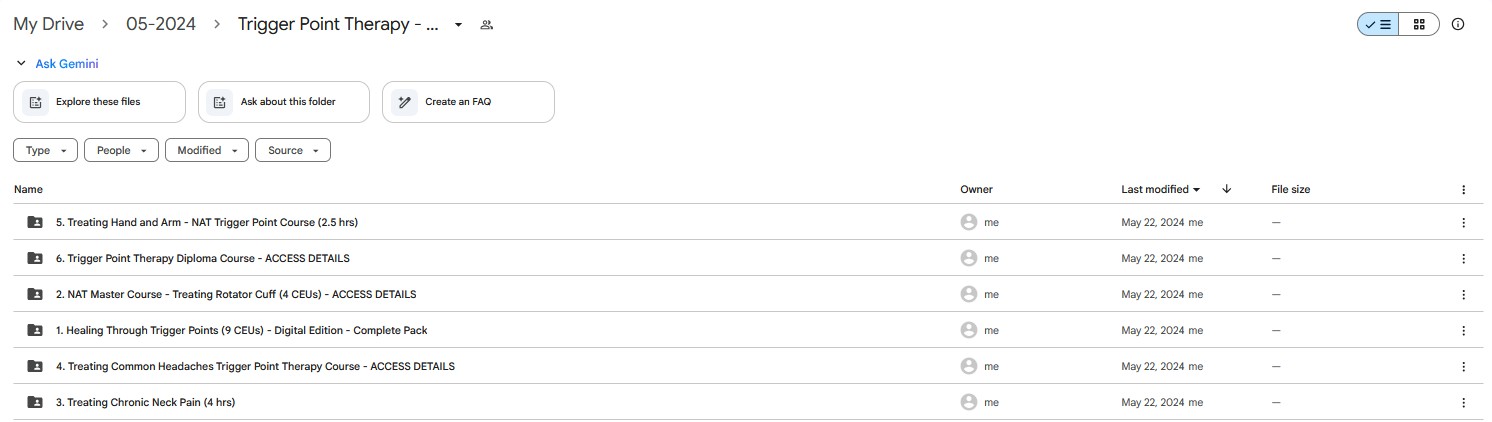Expand the current folder name dropdown arrow
This screenshot has height=422, width=1492.
(458, 25)
